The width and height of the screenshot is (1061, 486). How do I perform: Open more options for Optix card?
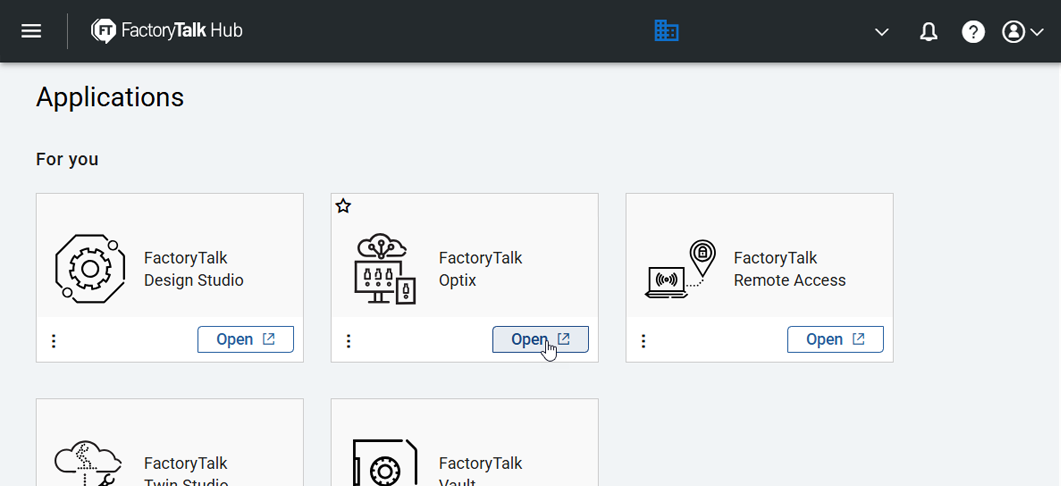click(x=348, y=340)
